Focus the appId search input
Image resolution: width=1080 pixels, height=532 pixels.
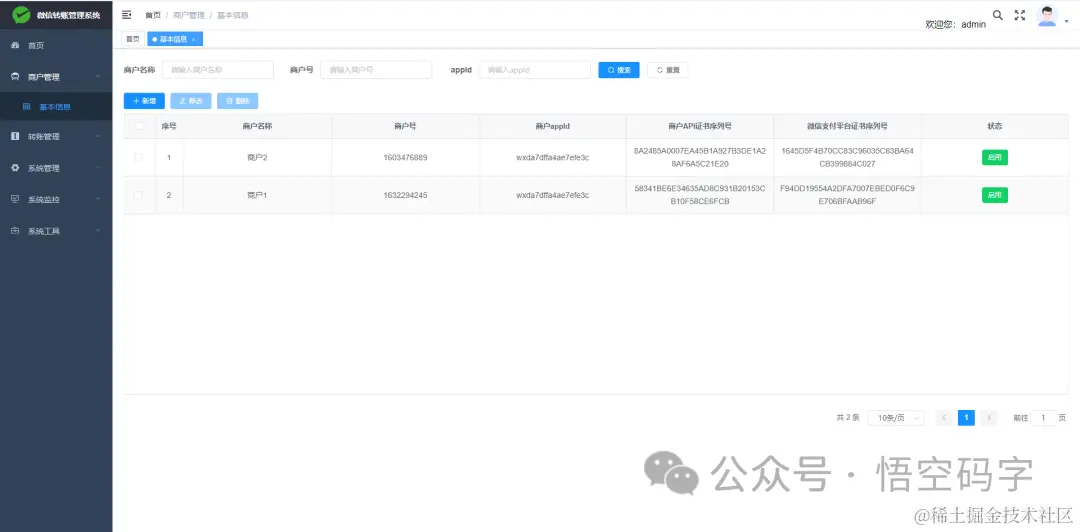[534, 70]
